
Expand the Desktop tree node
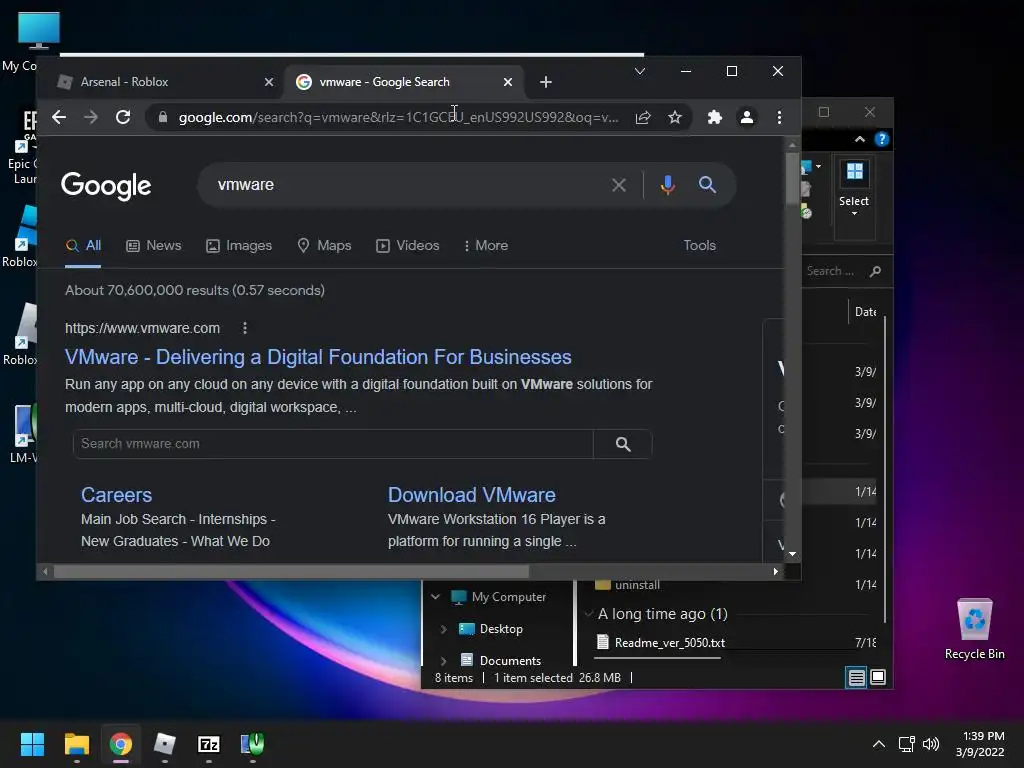click(x=443, y=629)
